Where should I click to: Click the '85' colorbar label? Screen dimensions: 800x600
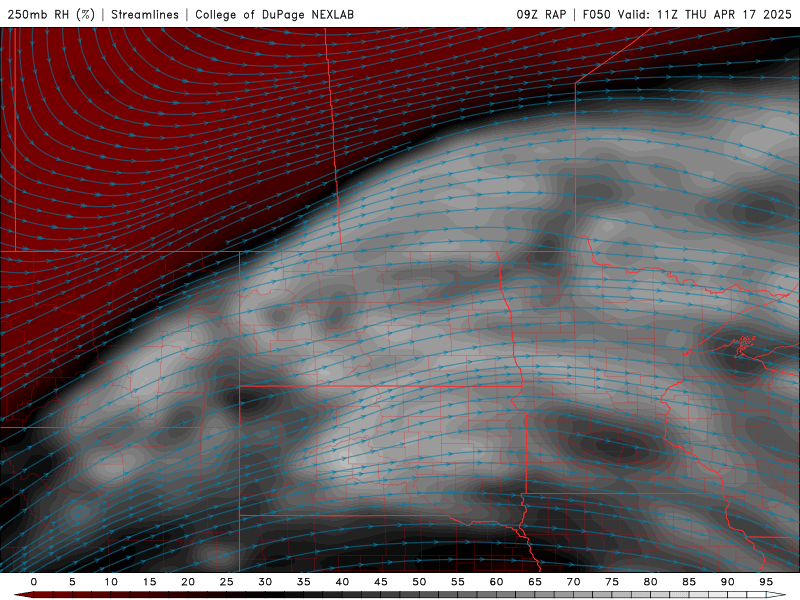click(x=689, y=582)
